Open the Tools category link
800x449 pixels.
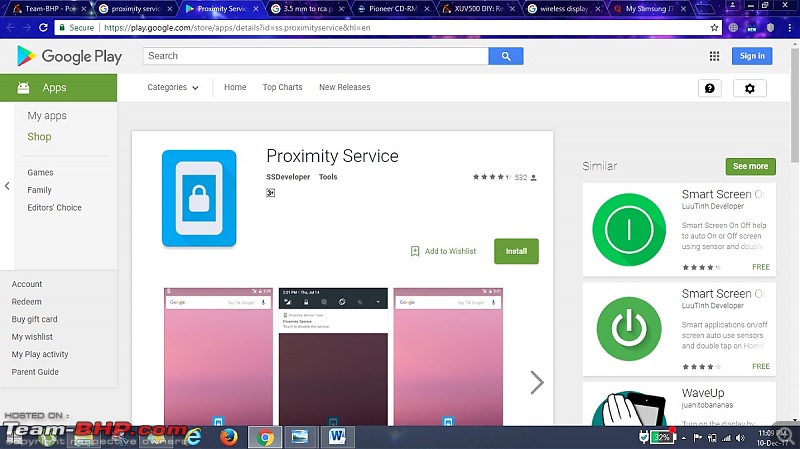328,177
